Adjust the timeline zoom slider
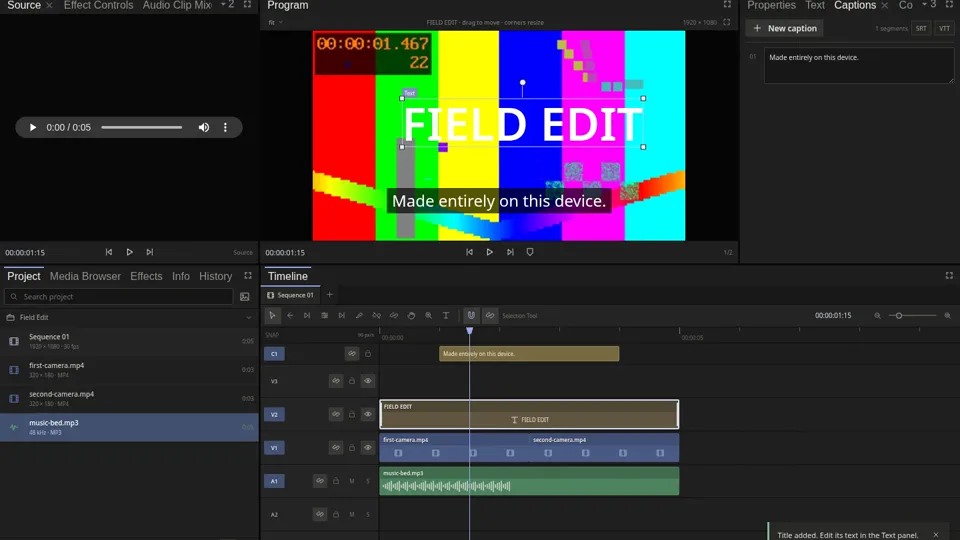 (912, 315)
